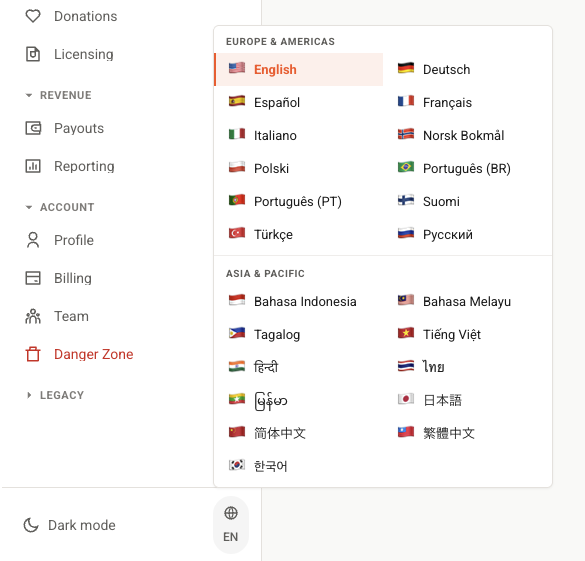Open the Team sidebar link
The width and height of the screenshot is (585, 561).
coord(71,316)
